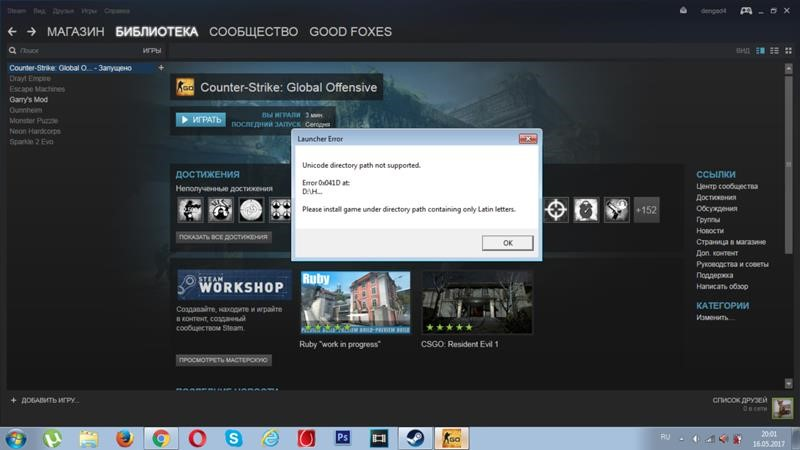Switch to detail view icon
800x450 pixels.
point(760,51)
